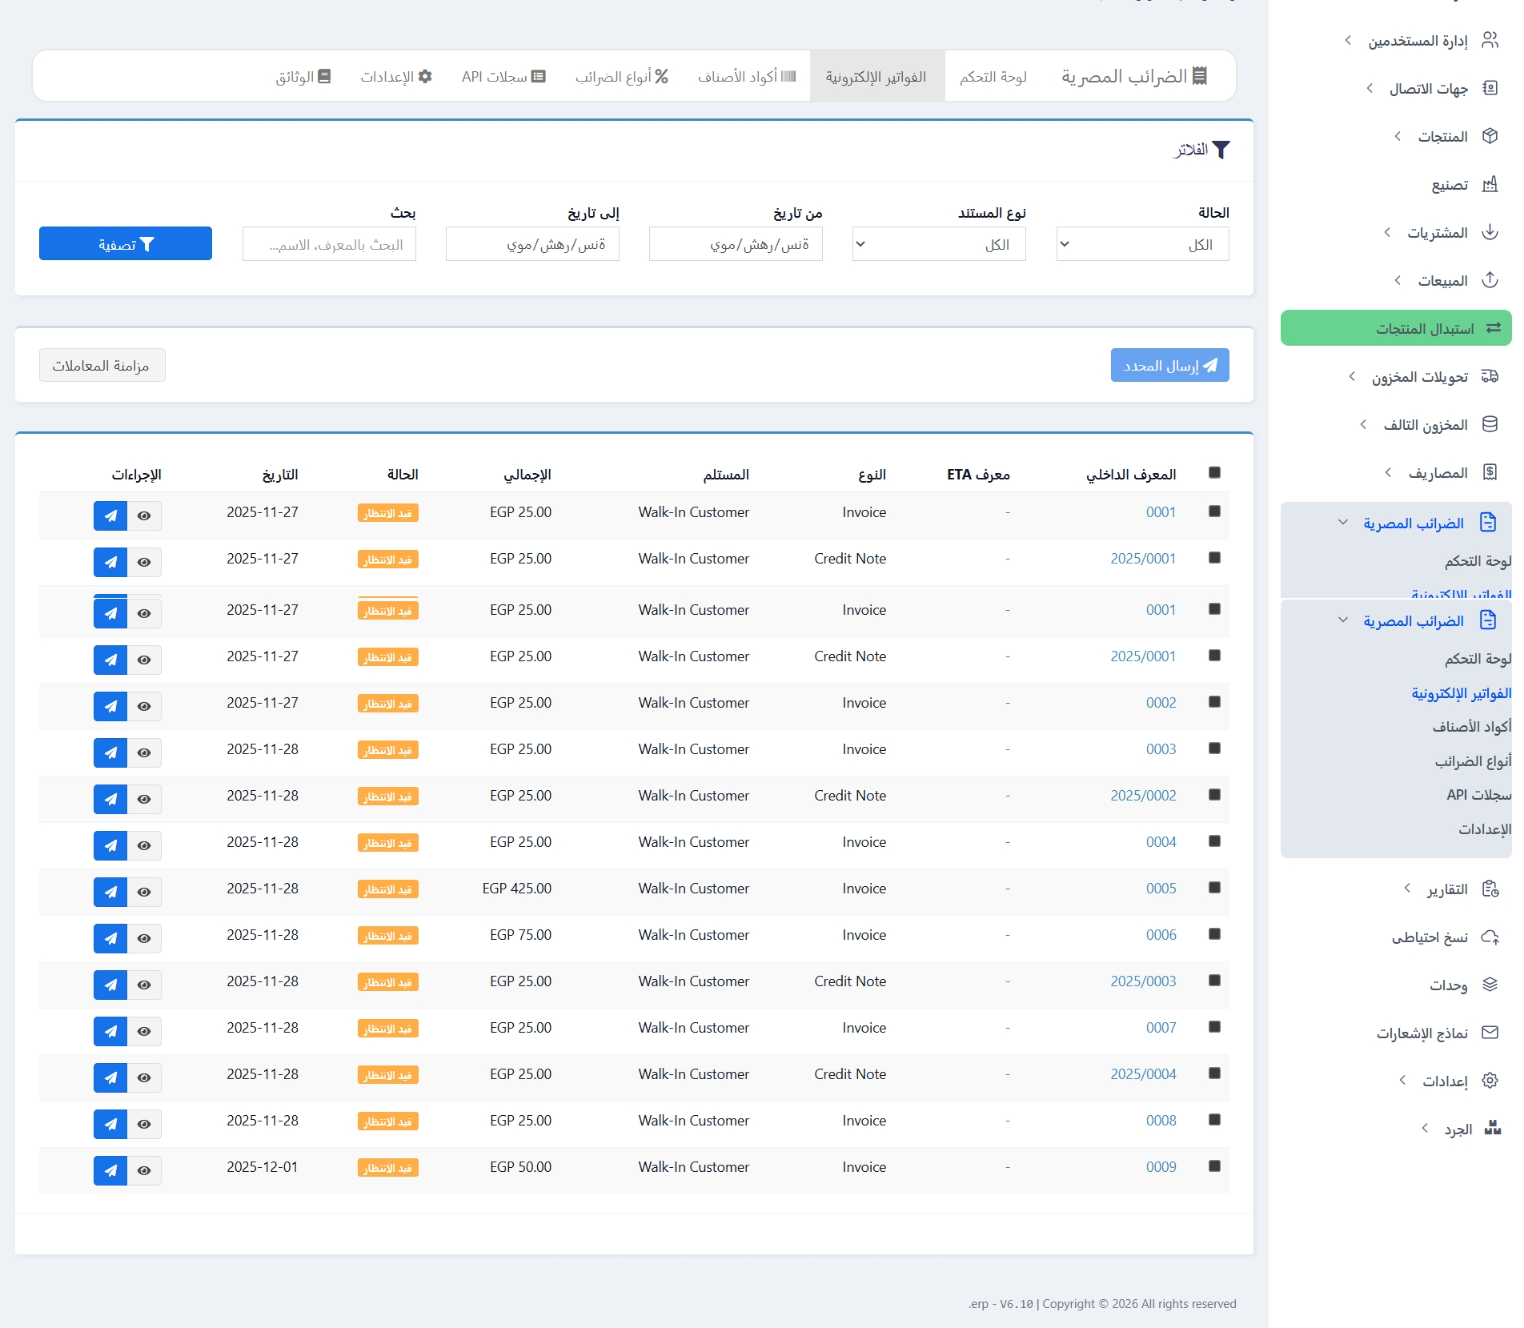Open notification templates envelope icon
1524x1328 pixels.
tap(1489, 1033)
